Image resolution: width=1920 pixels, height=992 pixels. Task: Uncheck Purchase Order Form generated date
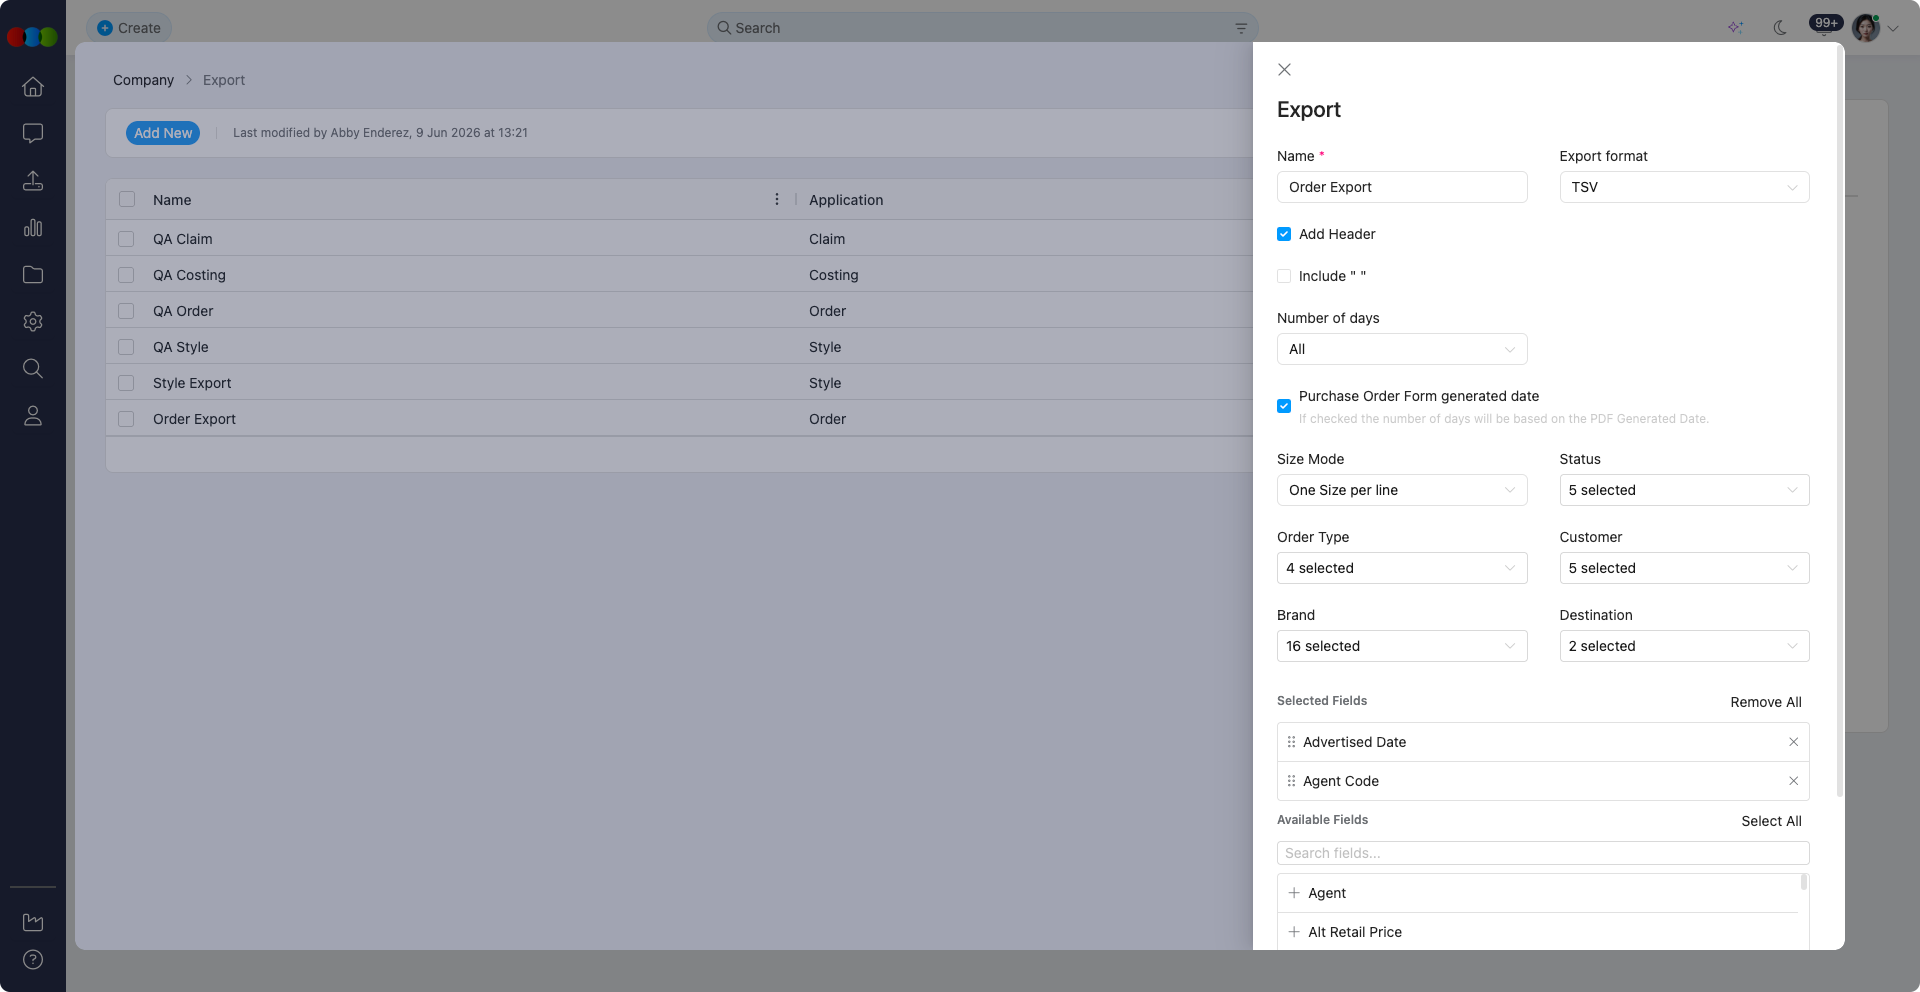(x=1284, y=406)
